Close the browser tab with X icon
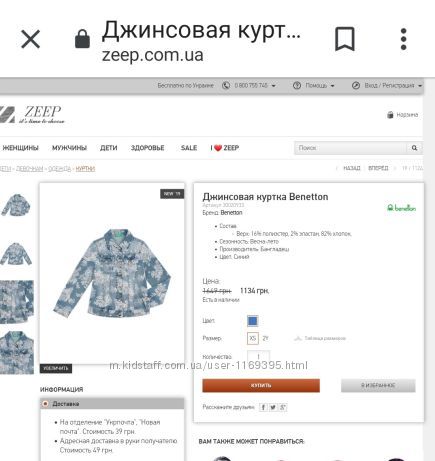Viewport: 435px width, 461px height. coord(30,39)
